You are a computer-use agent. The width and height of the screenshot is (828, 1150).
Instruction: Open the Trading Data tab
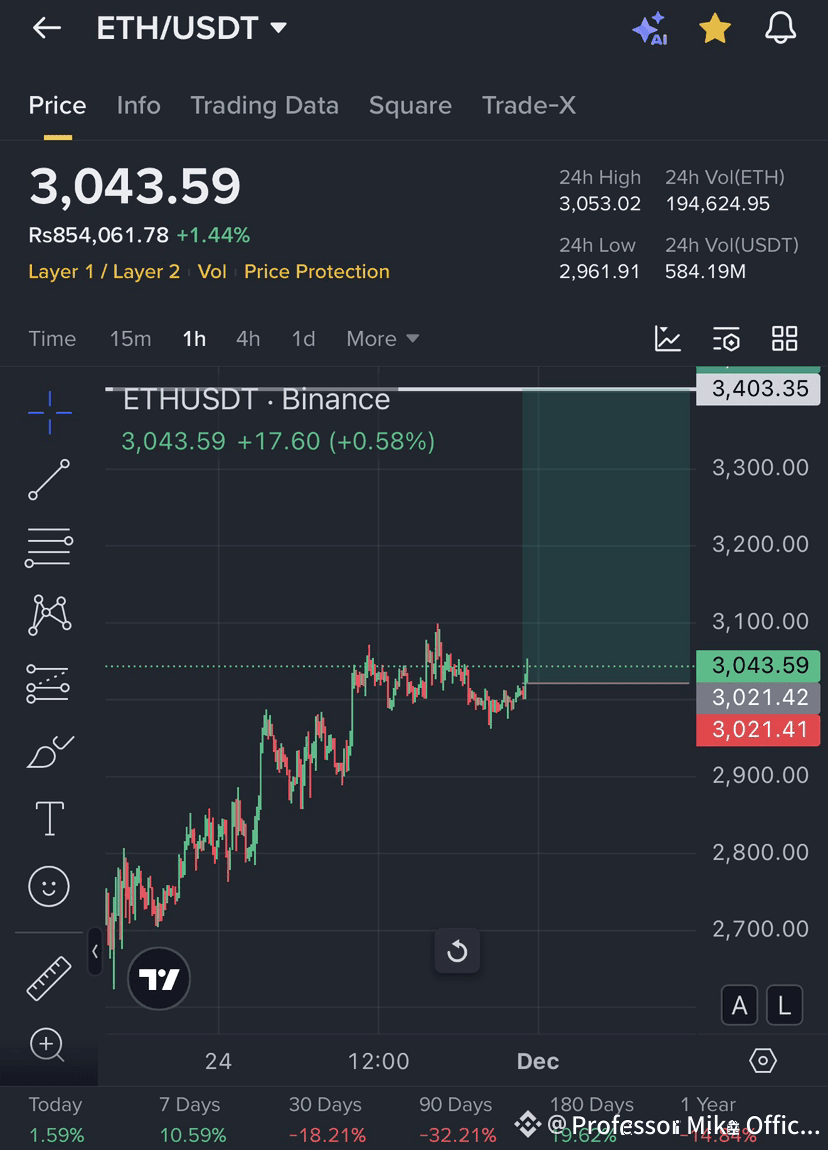[265, 106]
